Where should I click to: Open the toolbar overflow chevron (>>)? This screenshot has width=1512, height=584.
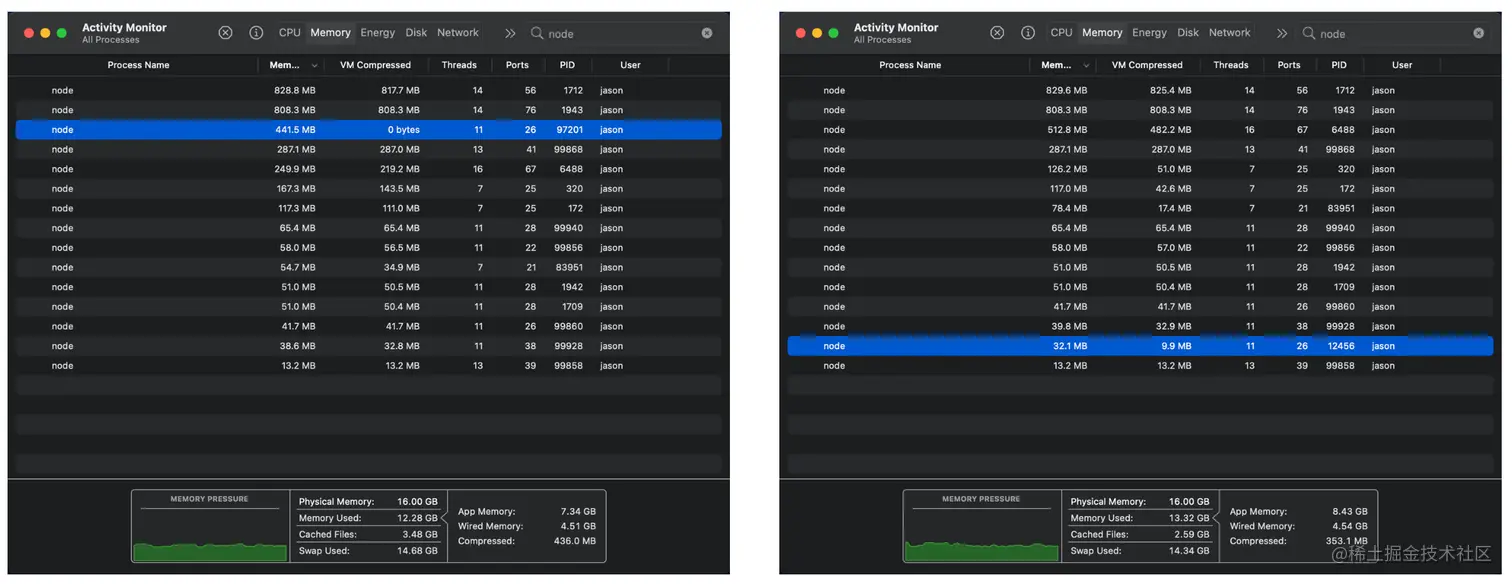[x=510, y=32]
